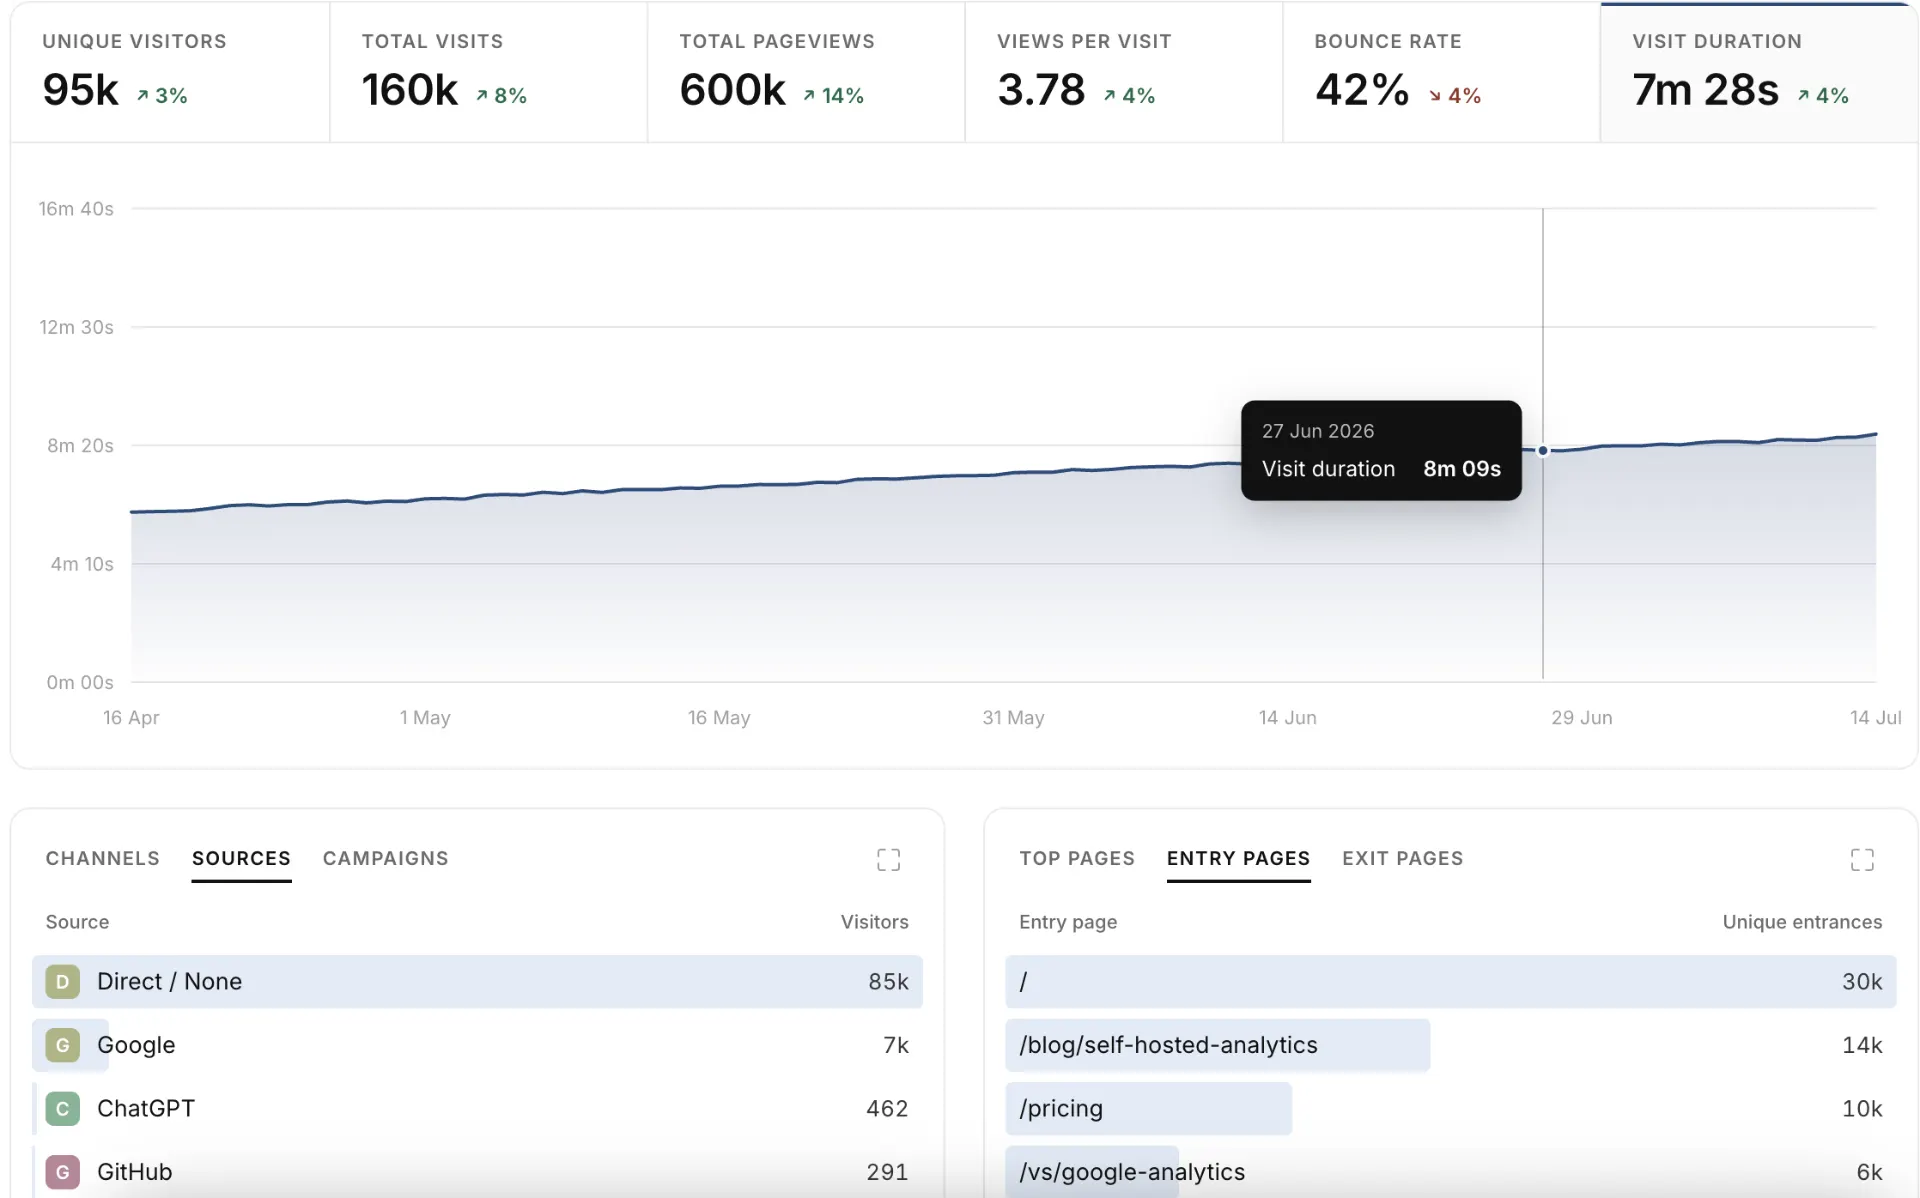Click the Visitors column header
The height and width of the screenshot is (1198, 1920).
874,922
